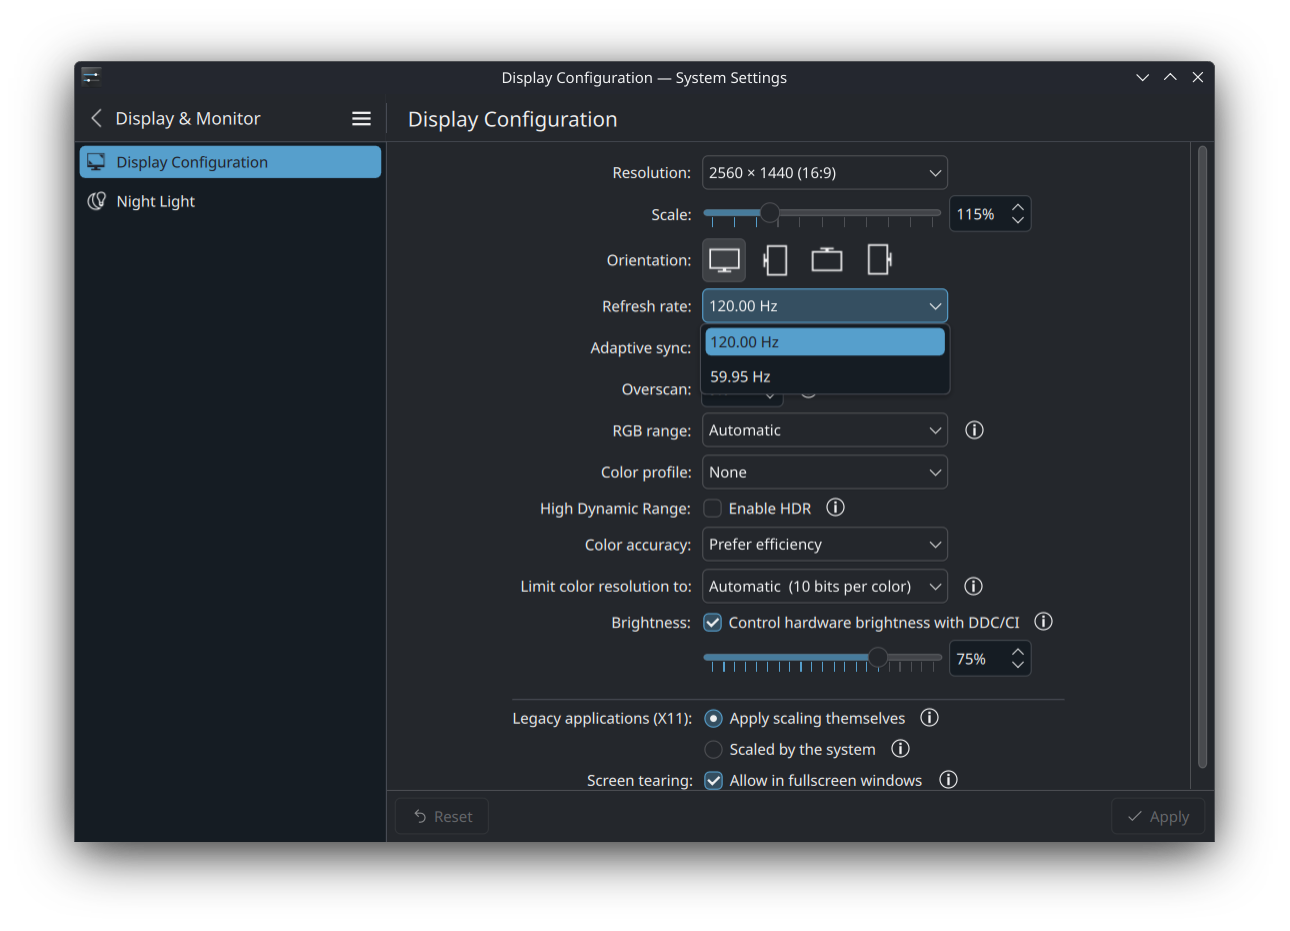Increase brightness with the 75% up arrow
This screenshot has height=931, width=1290.
[1018, 652]
